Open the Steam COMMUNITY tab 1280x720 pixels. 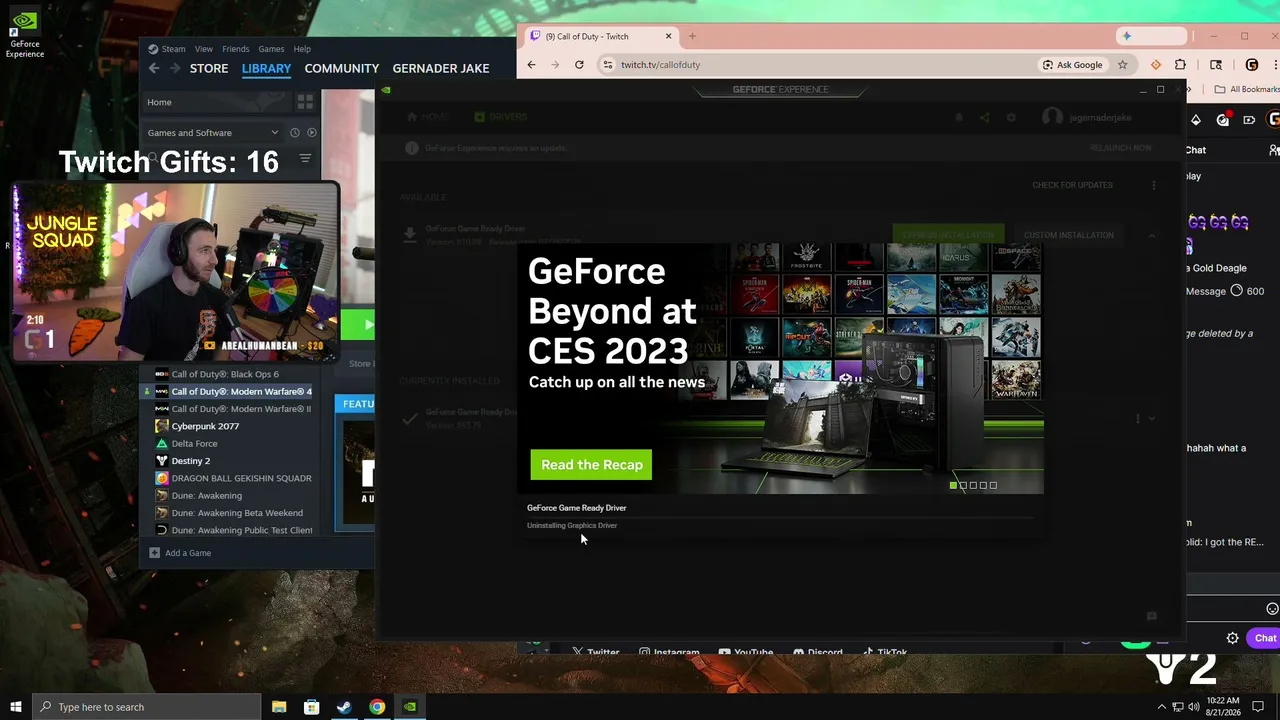(x=342, y=68)
